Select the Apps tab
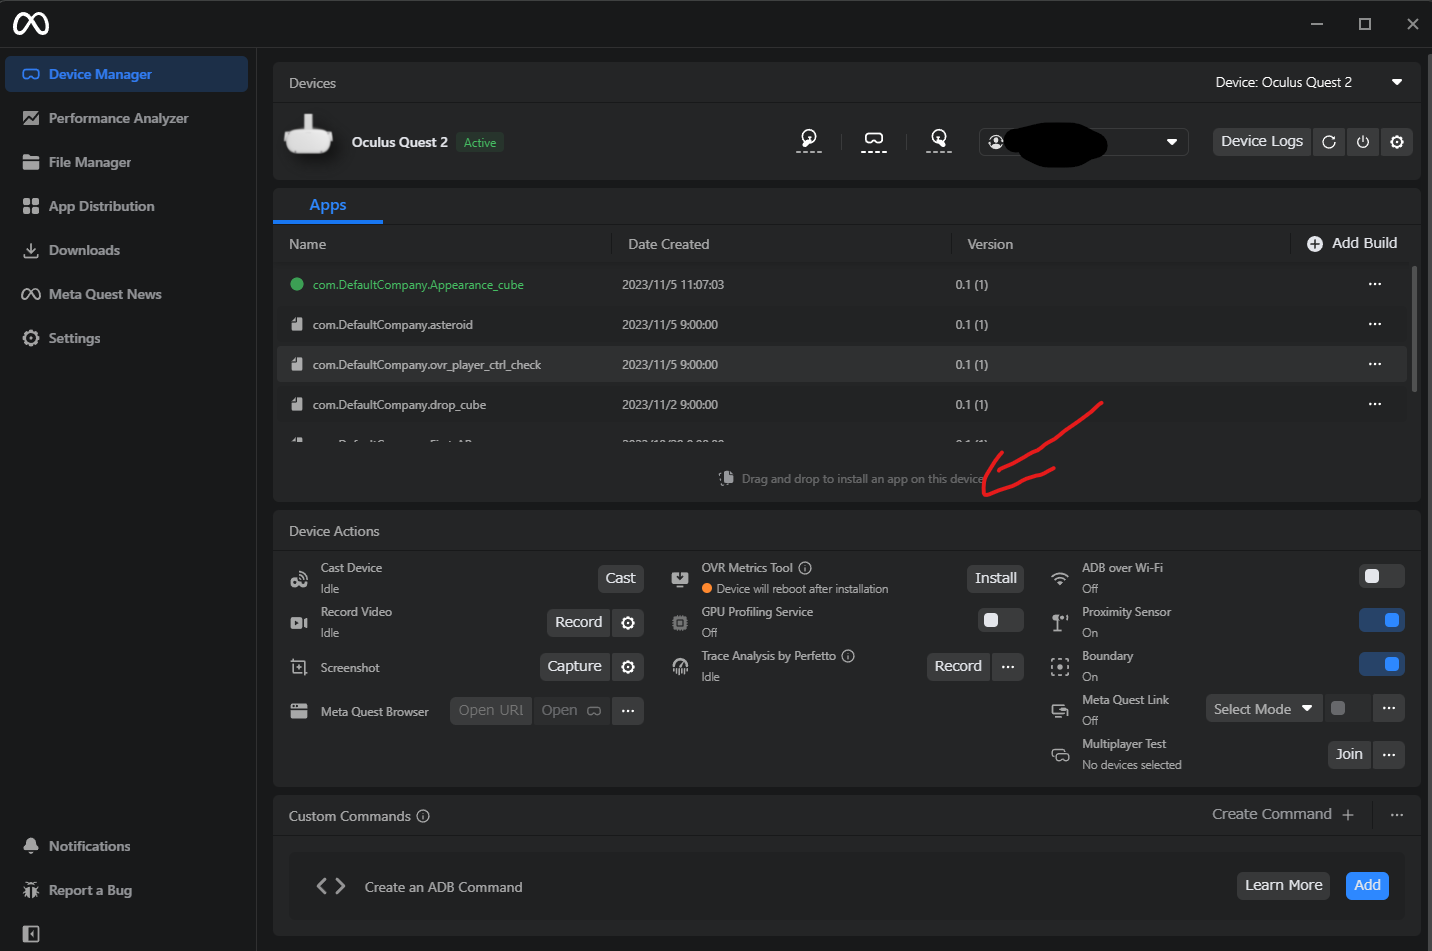The width and height of the screenshot is (1432, 951). [x=328, y=205]
